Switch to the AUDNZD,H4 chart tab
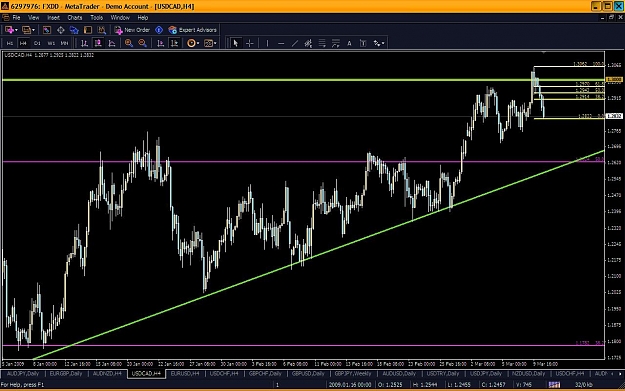The height and width of the screenshot is (391, 625). (107, 374)
